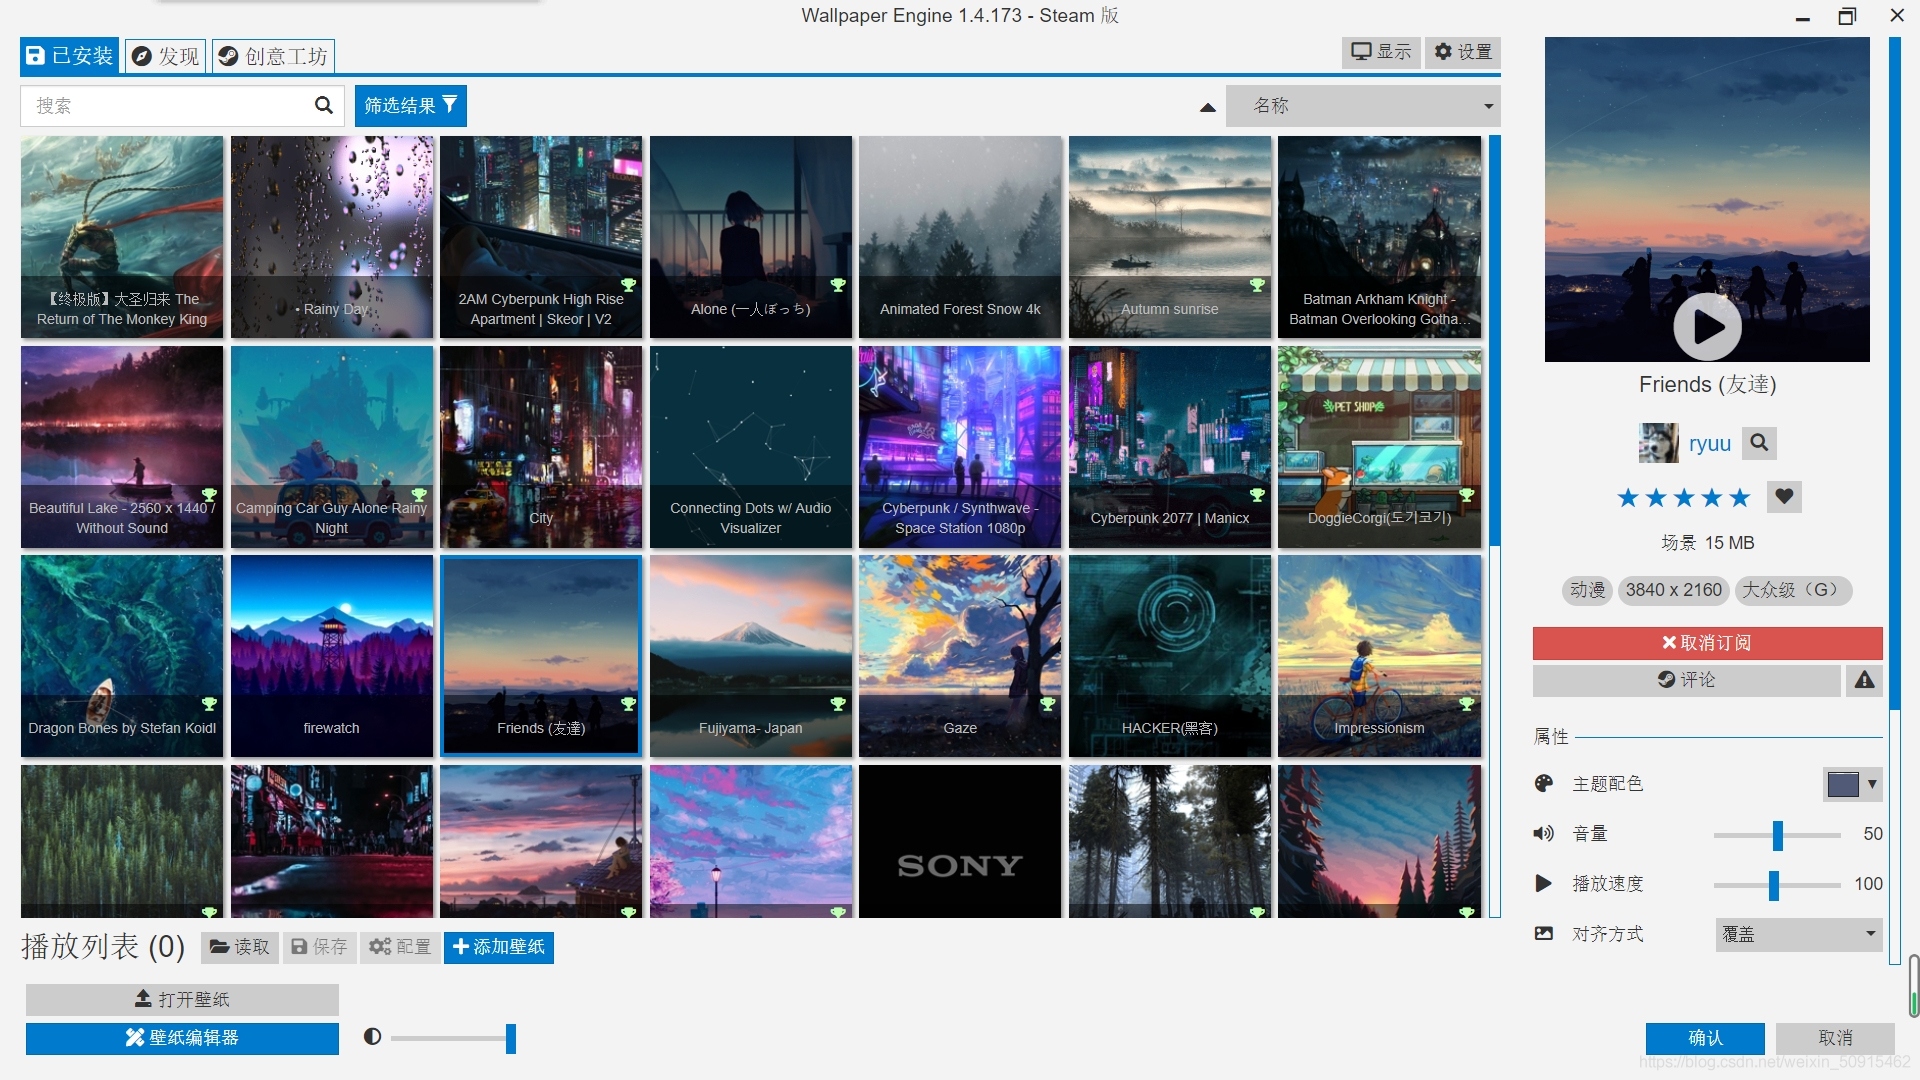Image resolution: width=1920 pixels, height=1080 pixels.
Task: Open the 覆盖 alignment dropdown
Action: pos(1799,935)
